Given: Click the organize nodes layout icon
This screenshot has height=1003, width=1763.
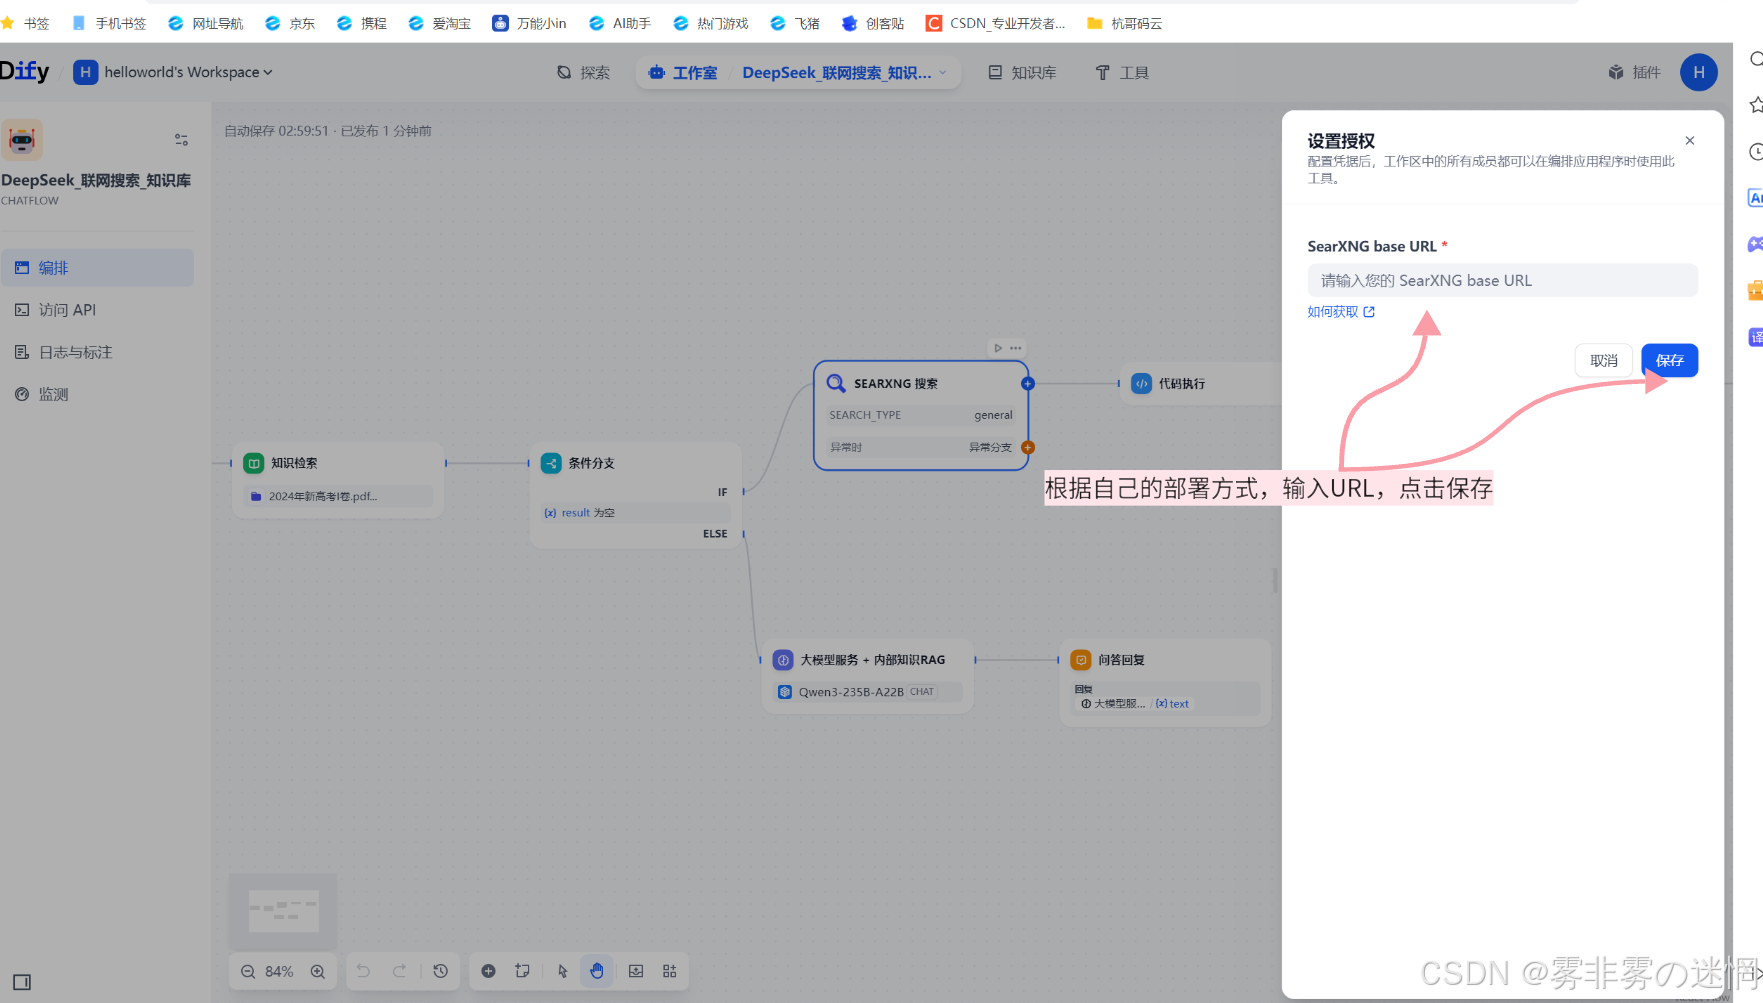Looking at the screenshot, I should point(670,971).
